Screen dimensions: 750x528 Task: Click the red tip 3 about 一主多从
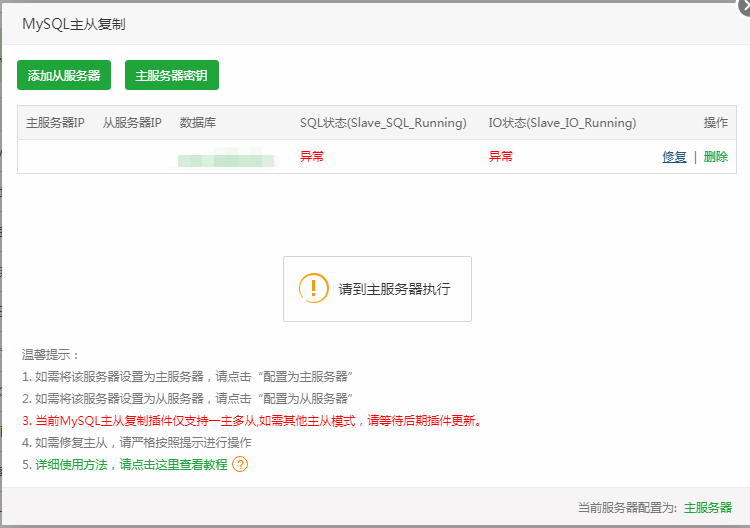point(252,421)
